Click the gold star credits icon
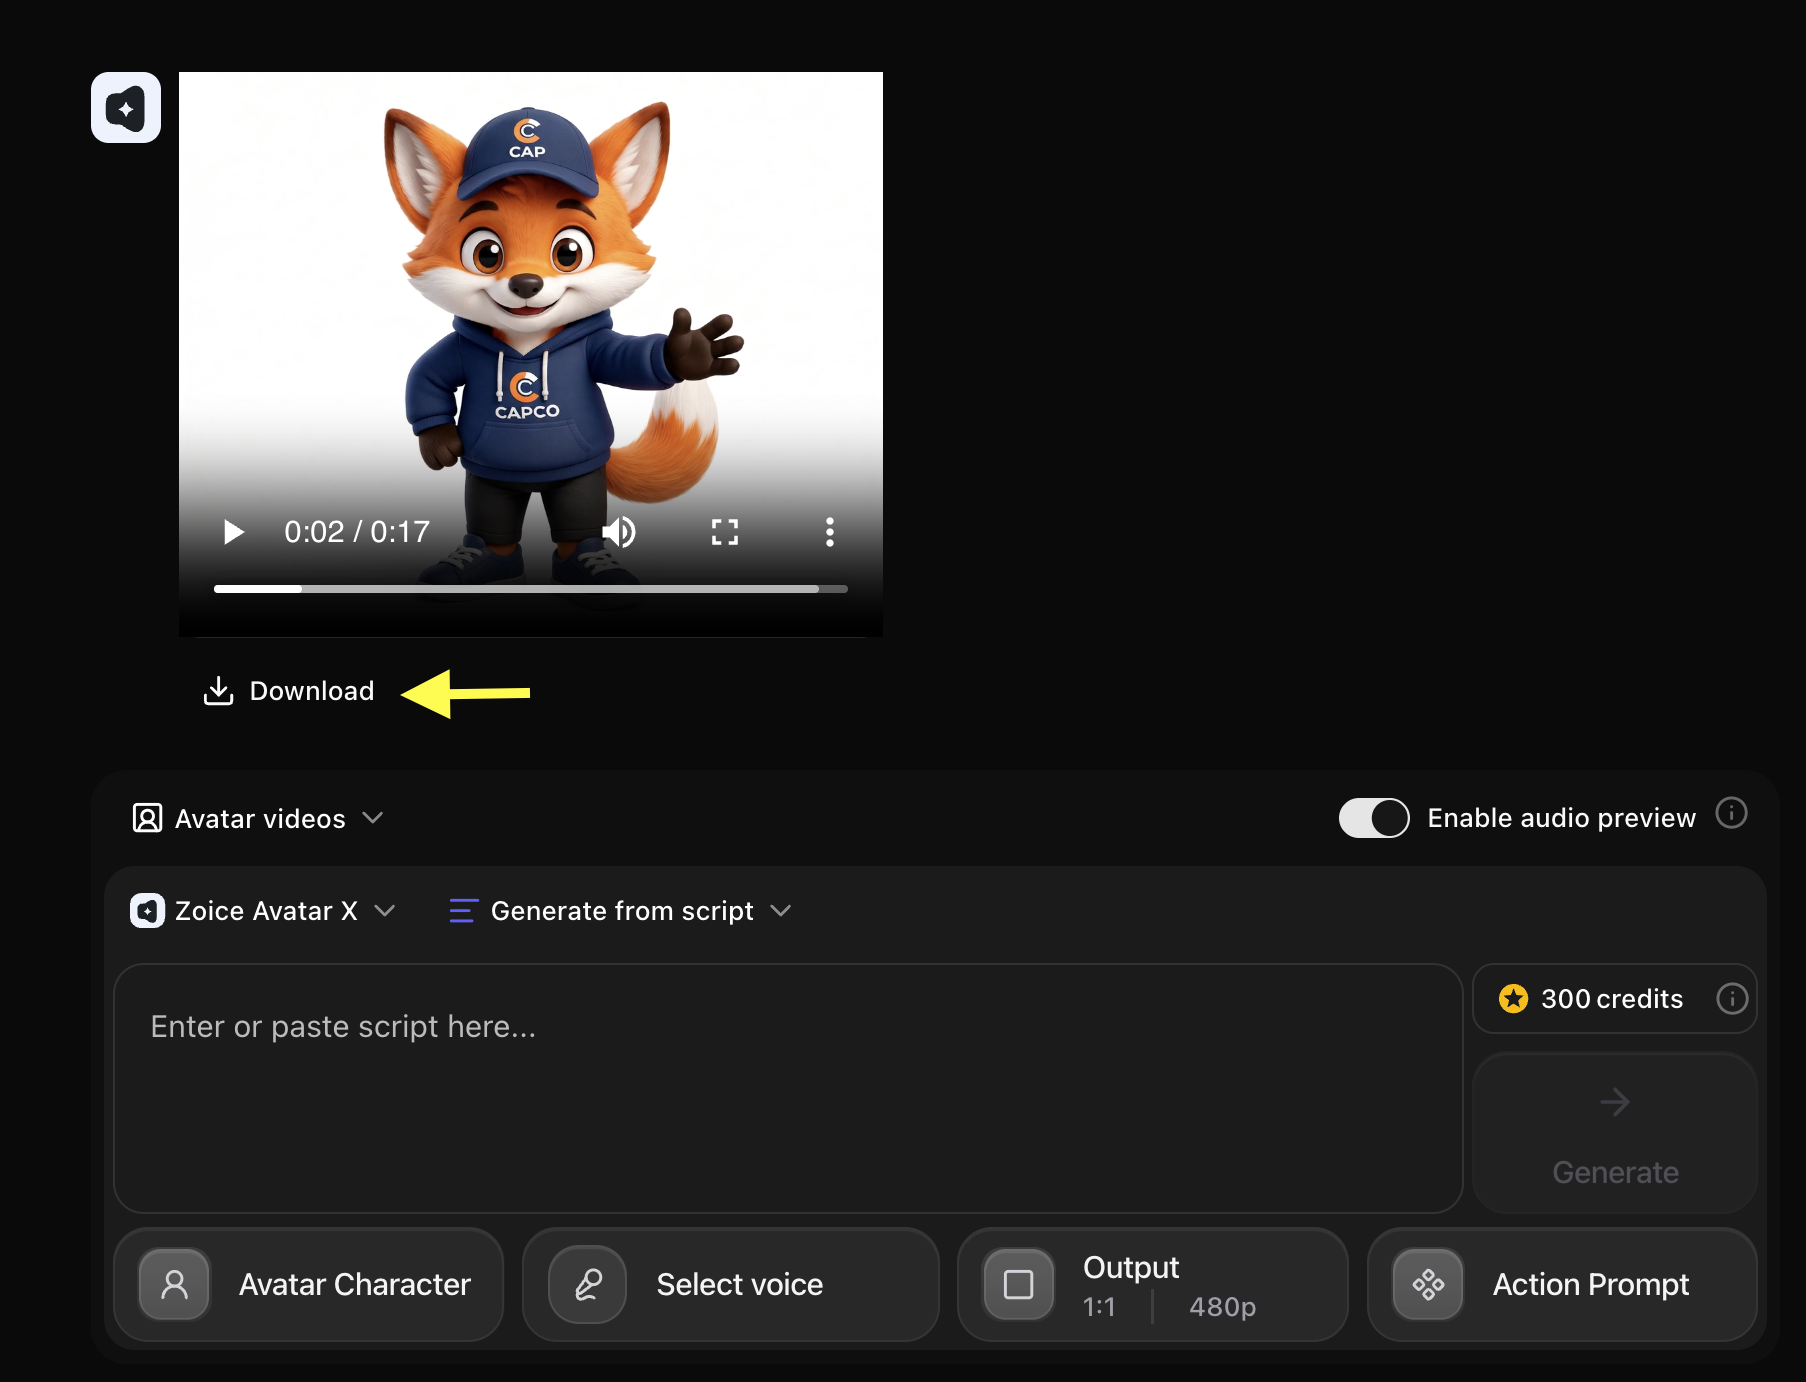The image size is (1806, 1382). pyautogui.click(x=1513, y=998)
